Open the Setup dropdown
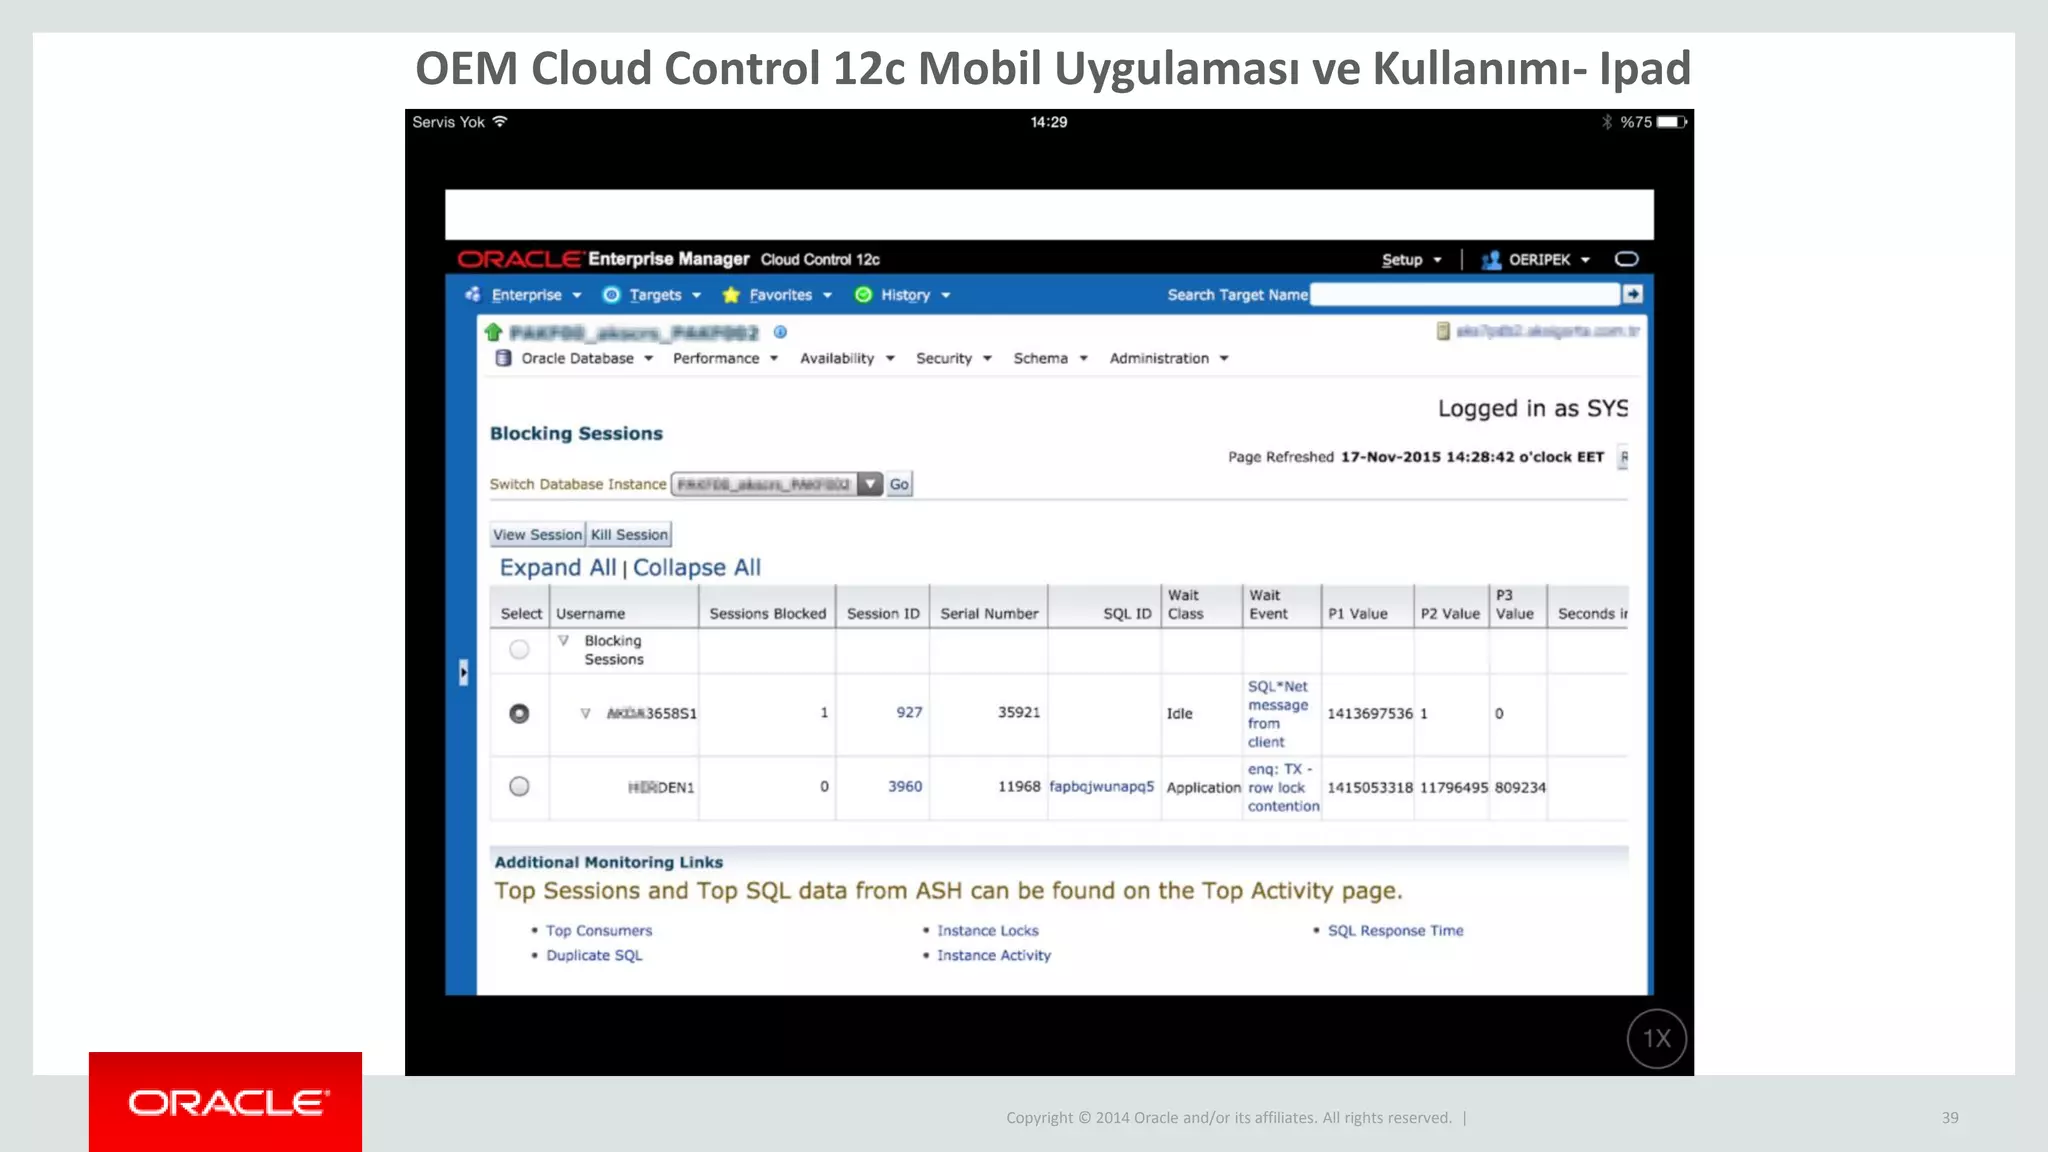Image resolution: width=2048 pixels, height=1152 pixels. click(x=1412, y=260)
